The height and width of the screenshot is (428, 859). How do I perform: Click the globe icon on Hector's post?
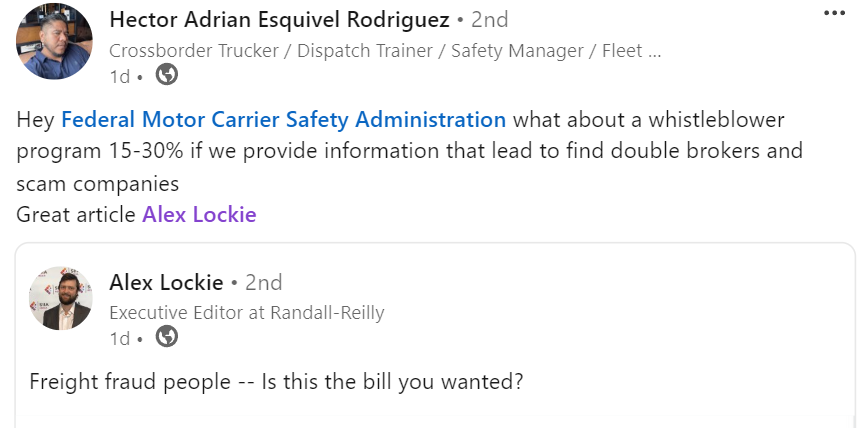click(x=167, y=74)
